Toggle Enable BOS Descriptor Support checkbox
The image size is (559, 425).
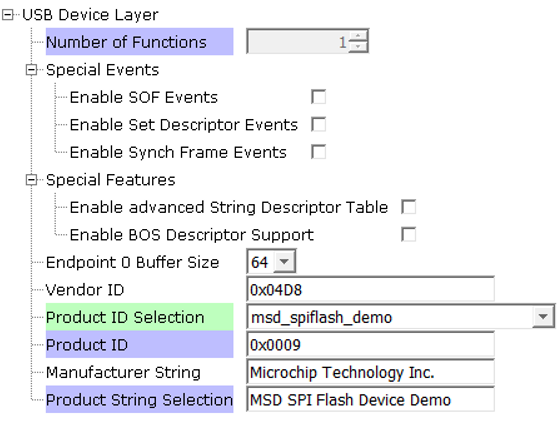[409, 235]
